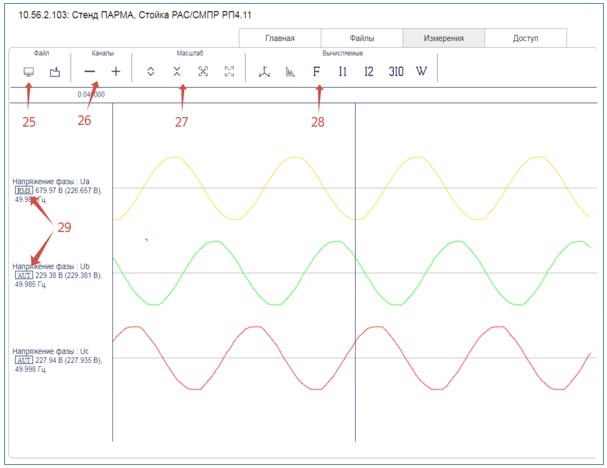Select the 3I0 calculated value
The width and height of the screenshot is (607, 468).
[x=395, y=72]
